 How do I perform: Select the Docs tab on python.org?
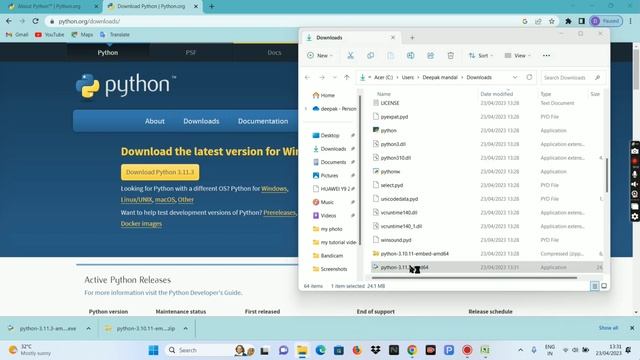tap(274, 53)
